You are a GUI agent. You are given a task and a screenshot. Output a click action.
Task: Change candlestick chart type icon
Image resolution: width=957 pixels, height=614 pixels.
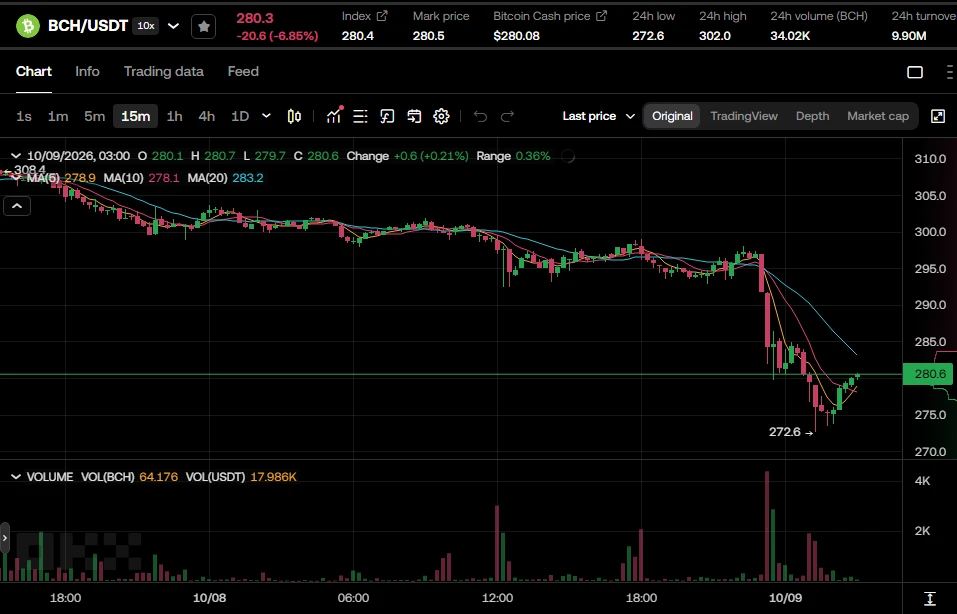pos(294,116)
